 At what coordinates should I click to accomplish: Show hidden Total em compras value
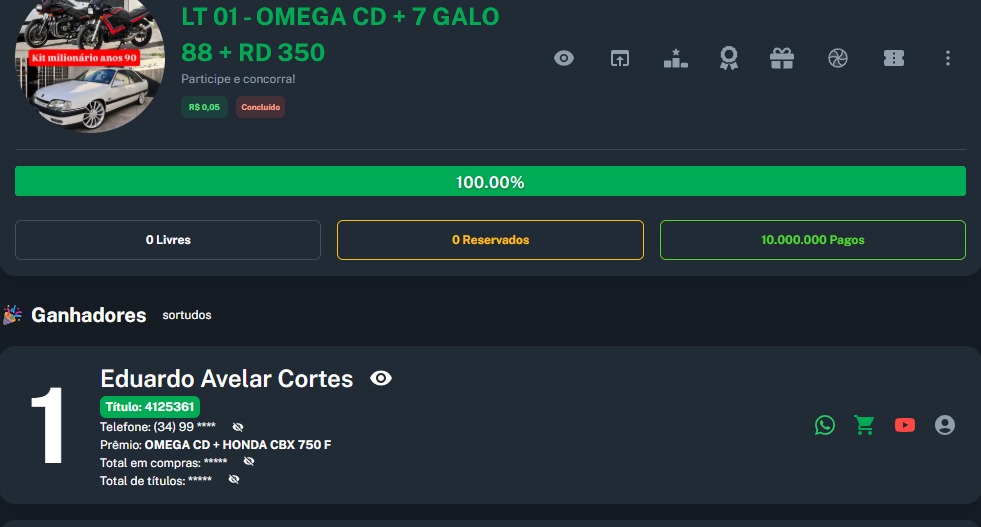(249, 462)
